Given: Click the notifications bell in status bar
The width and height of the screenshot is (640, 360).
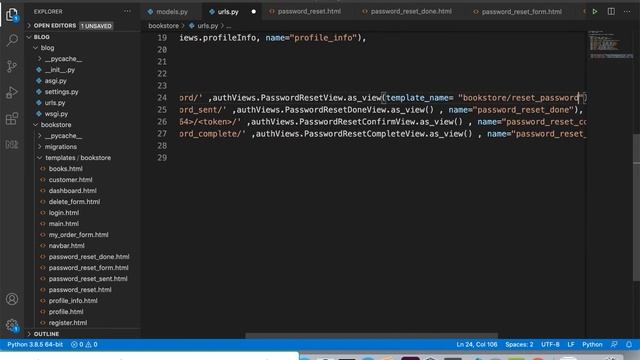Looking at the screenshot, I should 629,344.
